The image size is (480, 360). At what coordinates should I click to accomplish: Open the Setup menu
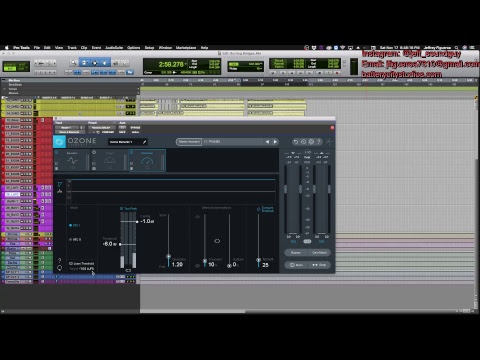pos(149,48)
